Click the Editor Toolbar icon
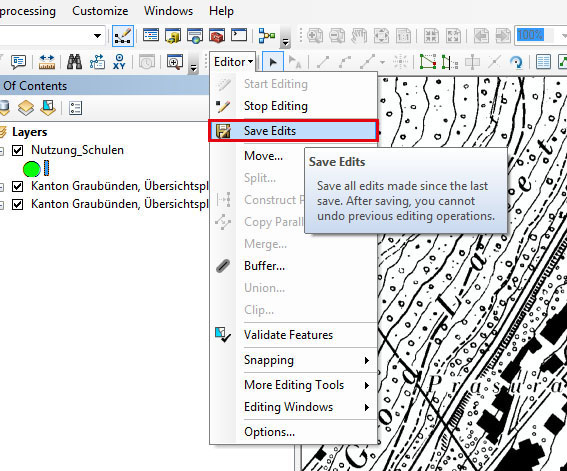The image size is (567, 471). coord(123,36)
